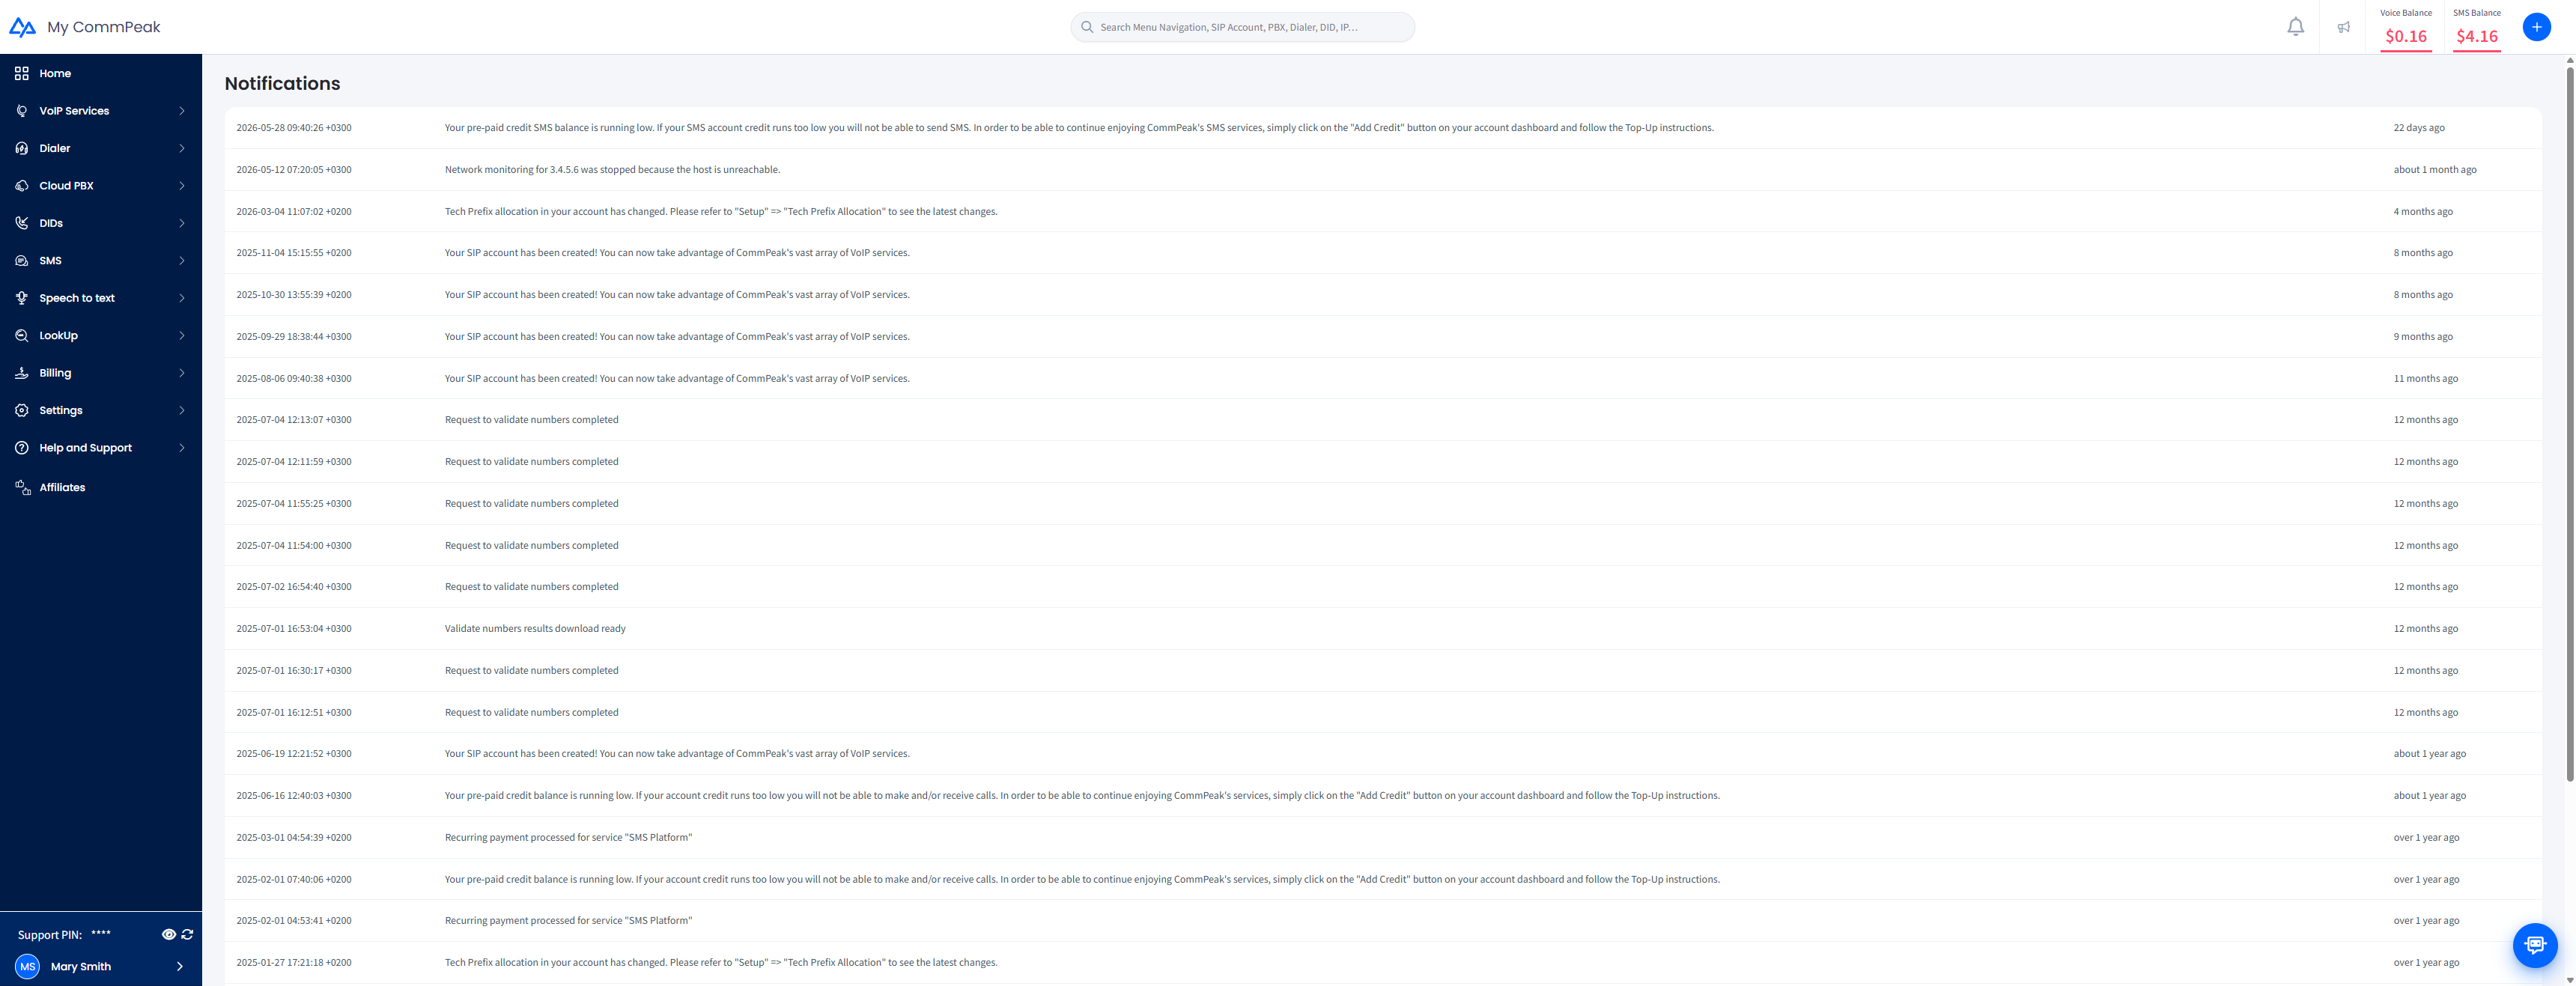Click timestamp 2025-07-02 16:54:40 +0300
This screenshot has height=986, width=2576.
coord(294,587)
